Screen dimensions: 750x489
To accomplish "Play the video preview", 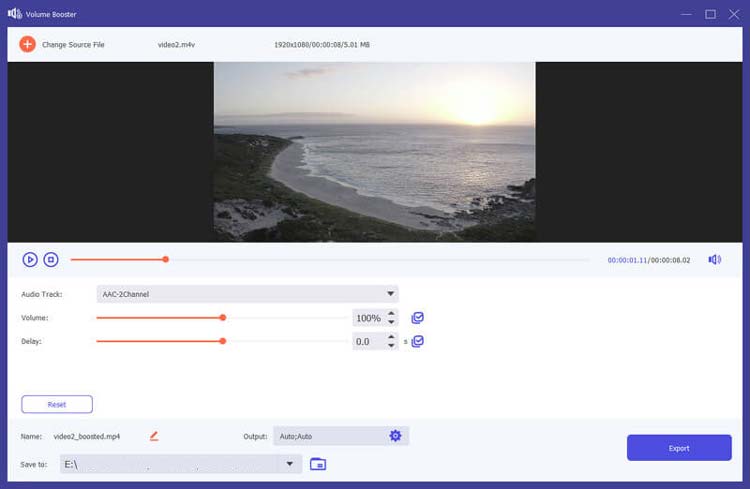I will point(30,260).
